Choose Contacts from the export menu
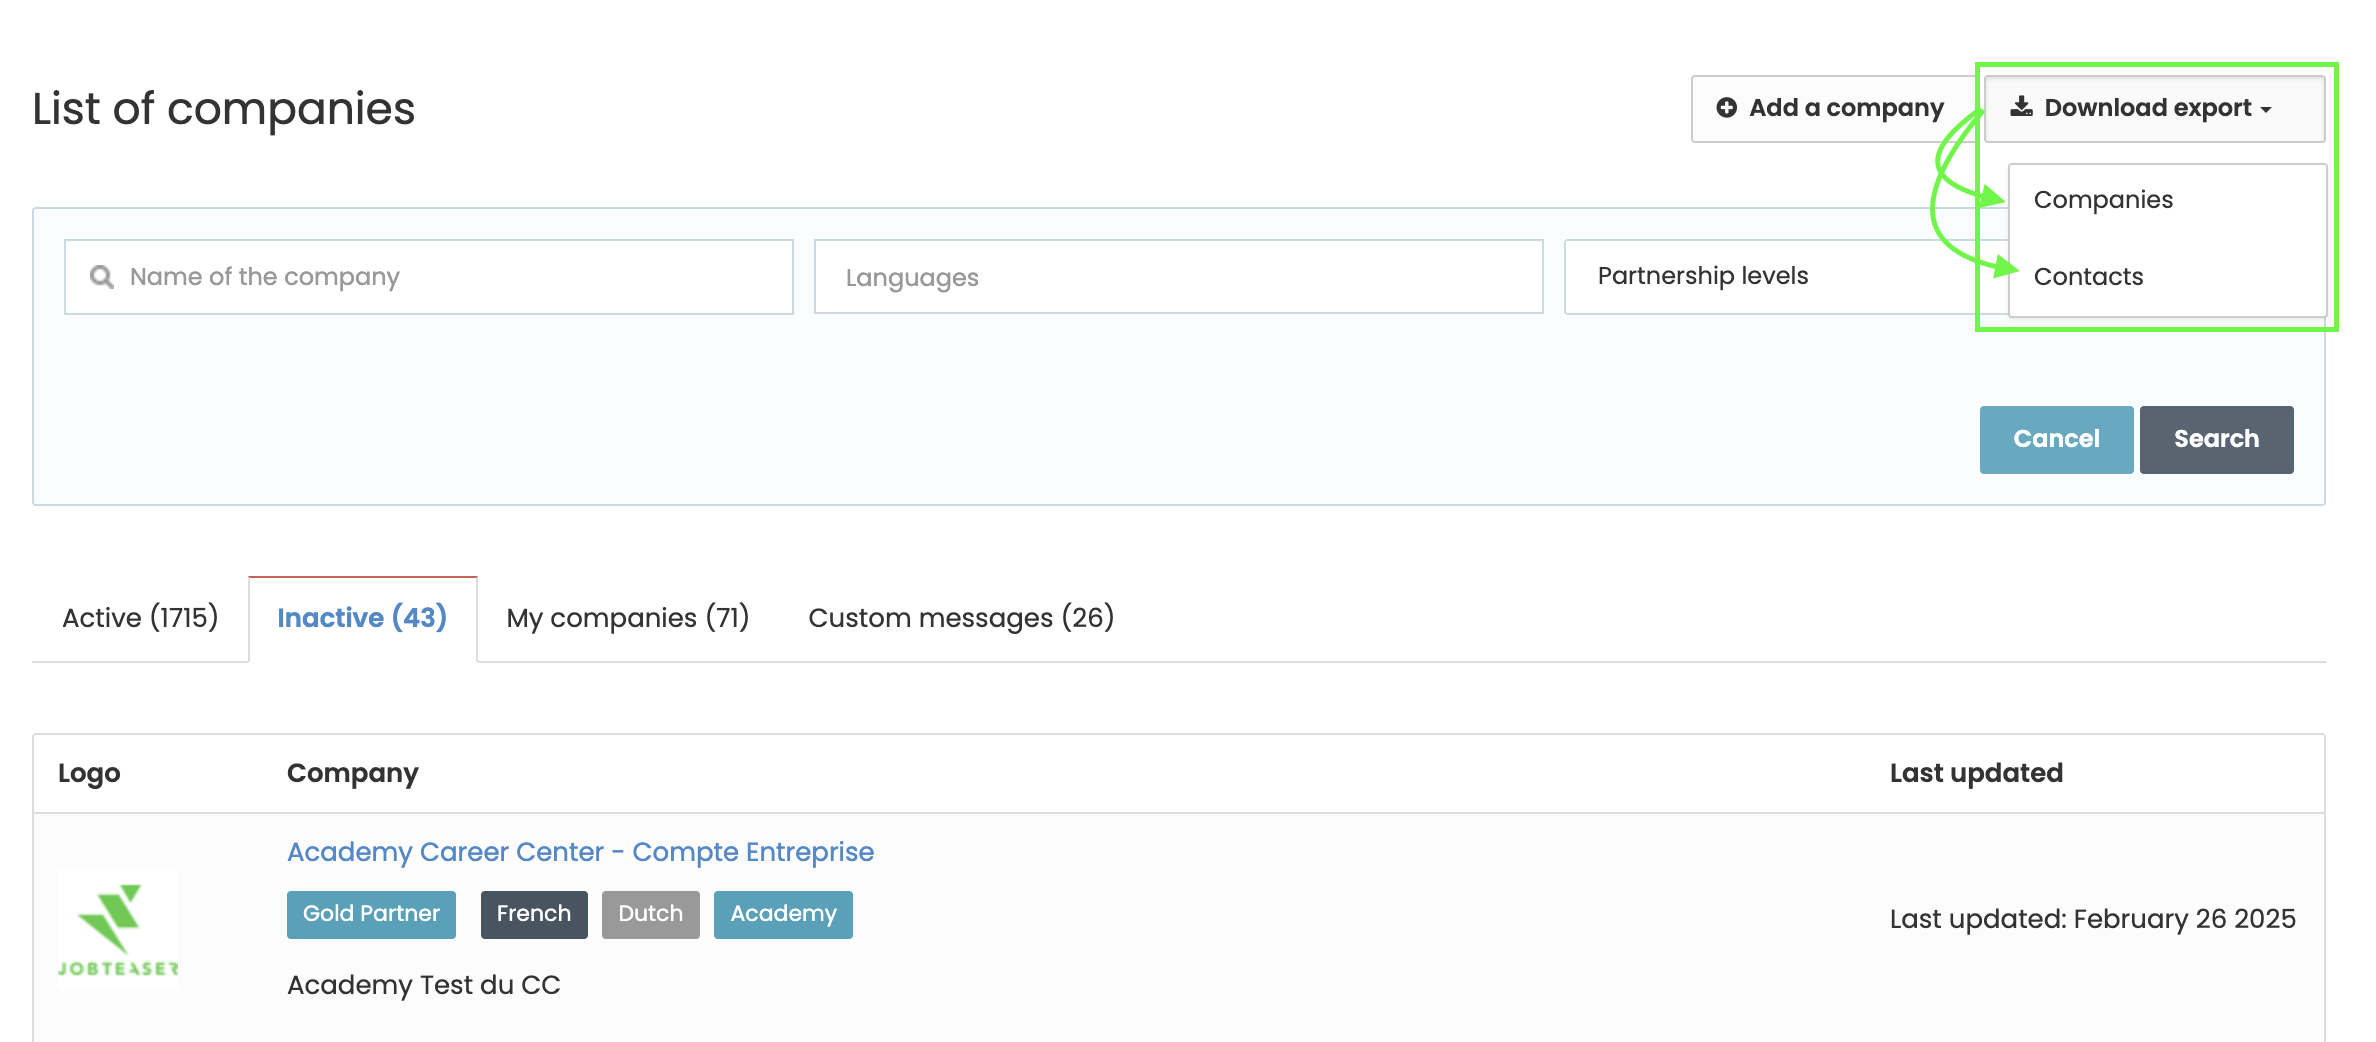Screen dimensions: 2376x1042 click(2088, 277)
